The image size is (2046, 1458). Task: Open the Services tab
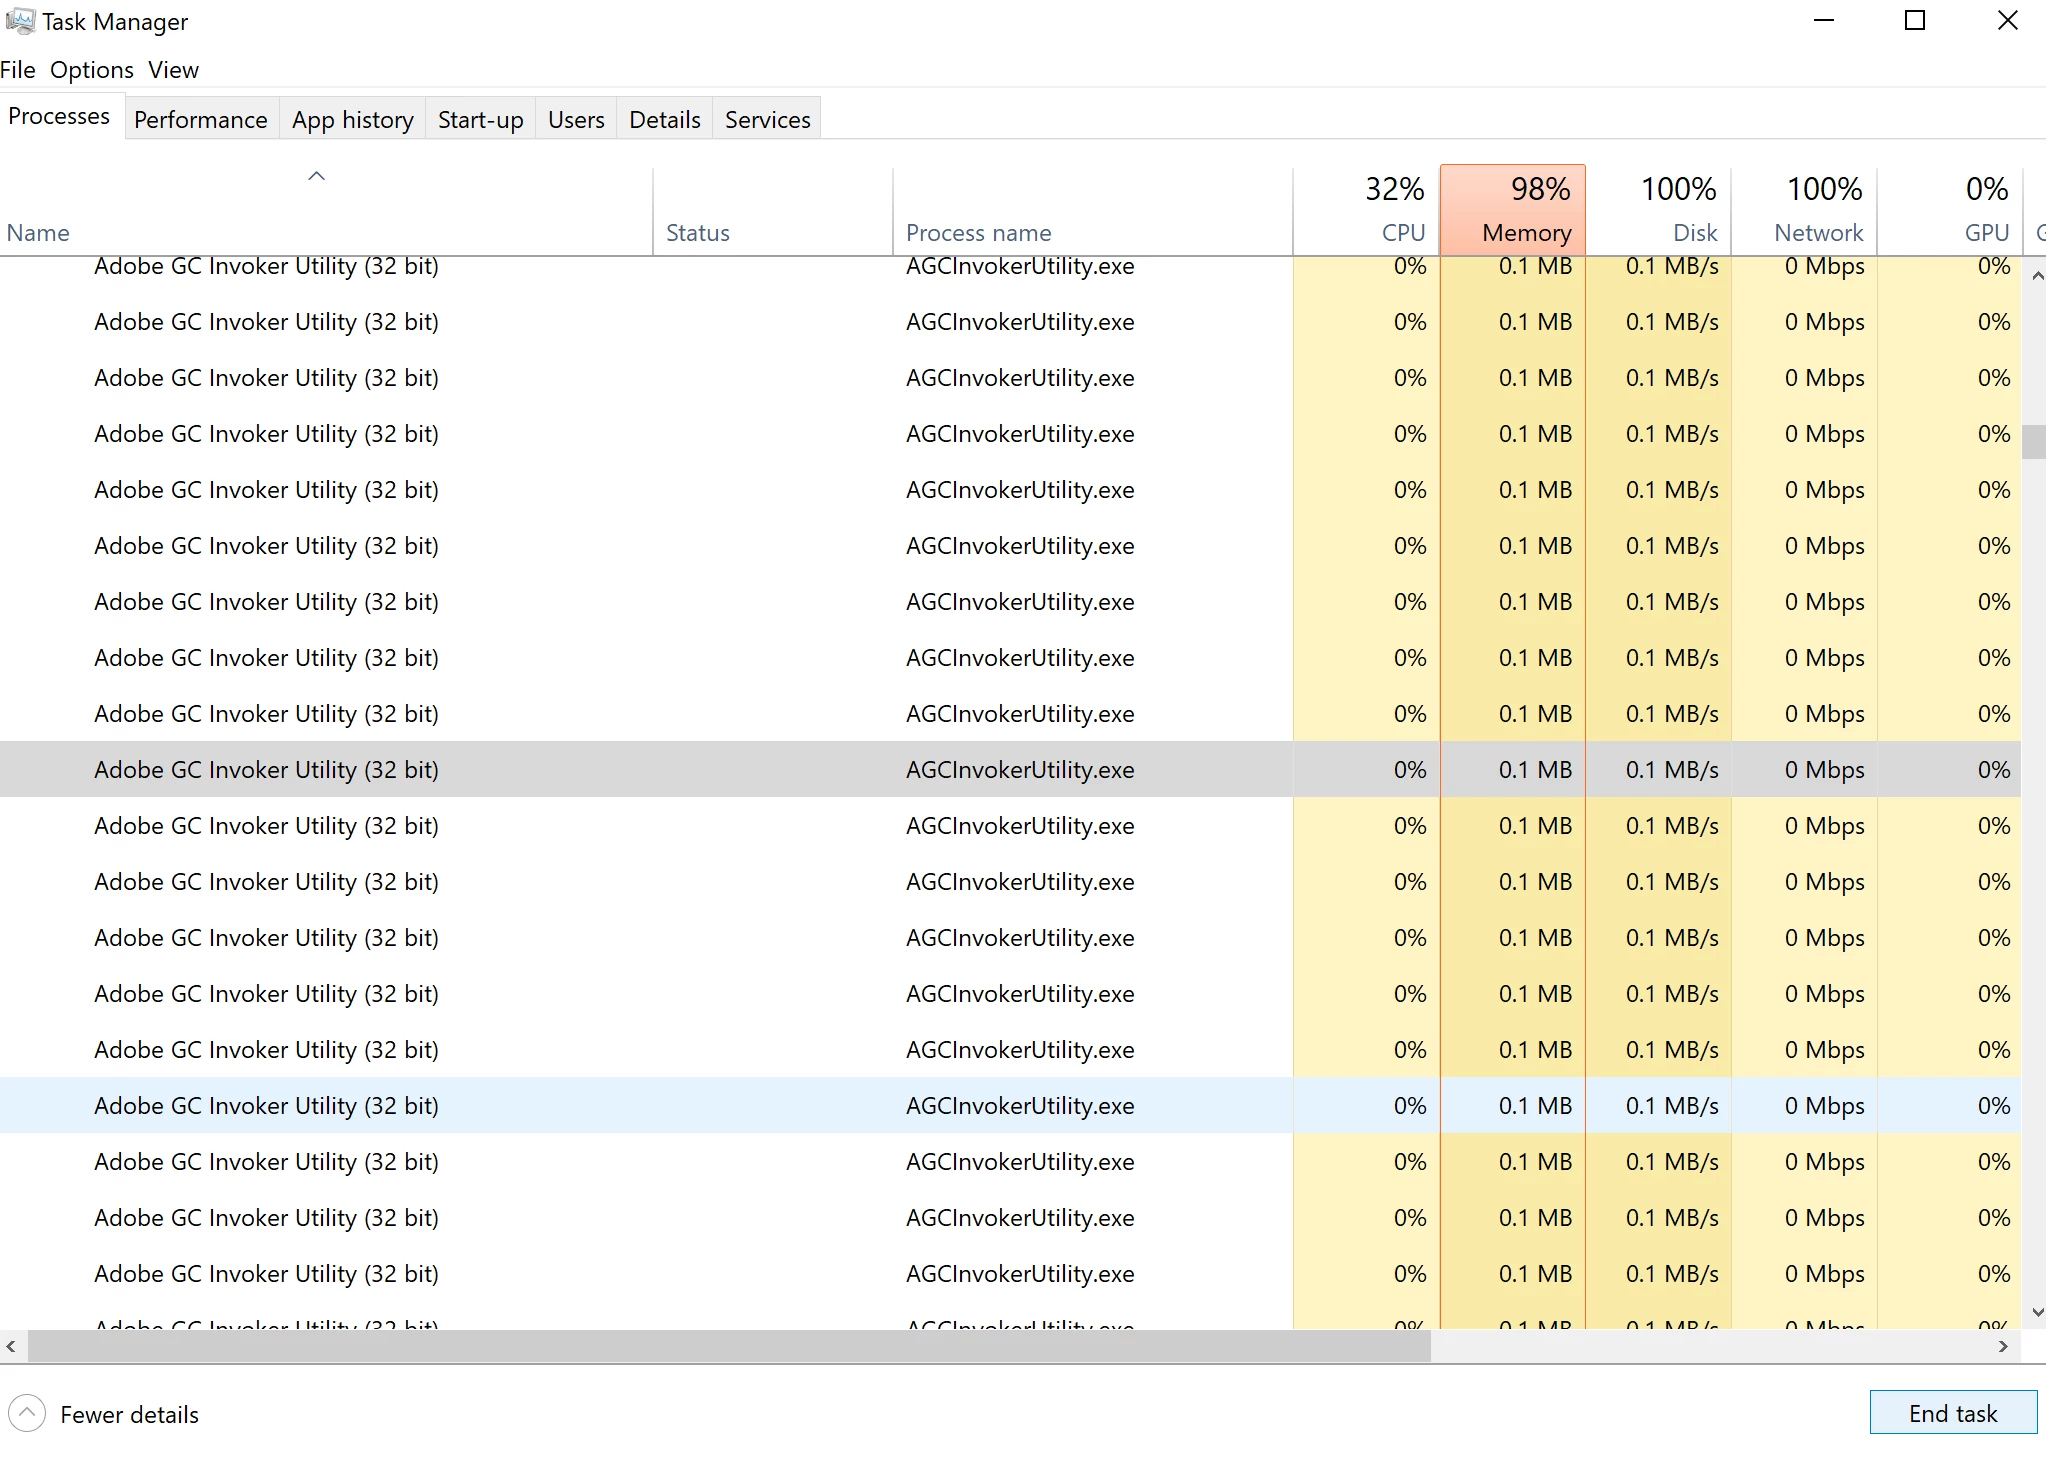(767, 120)
